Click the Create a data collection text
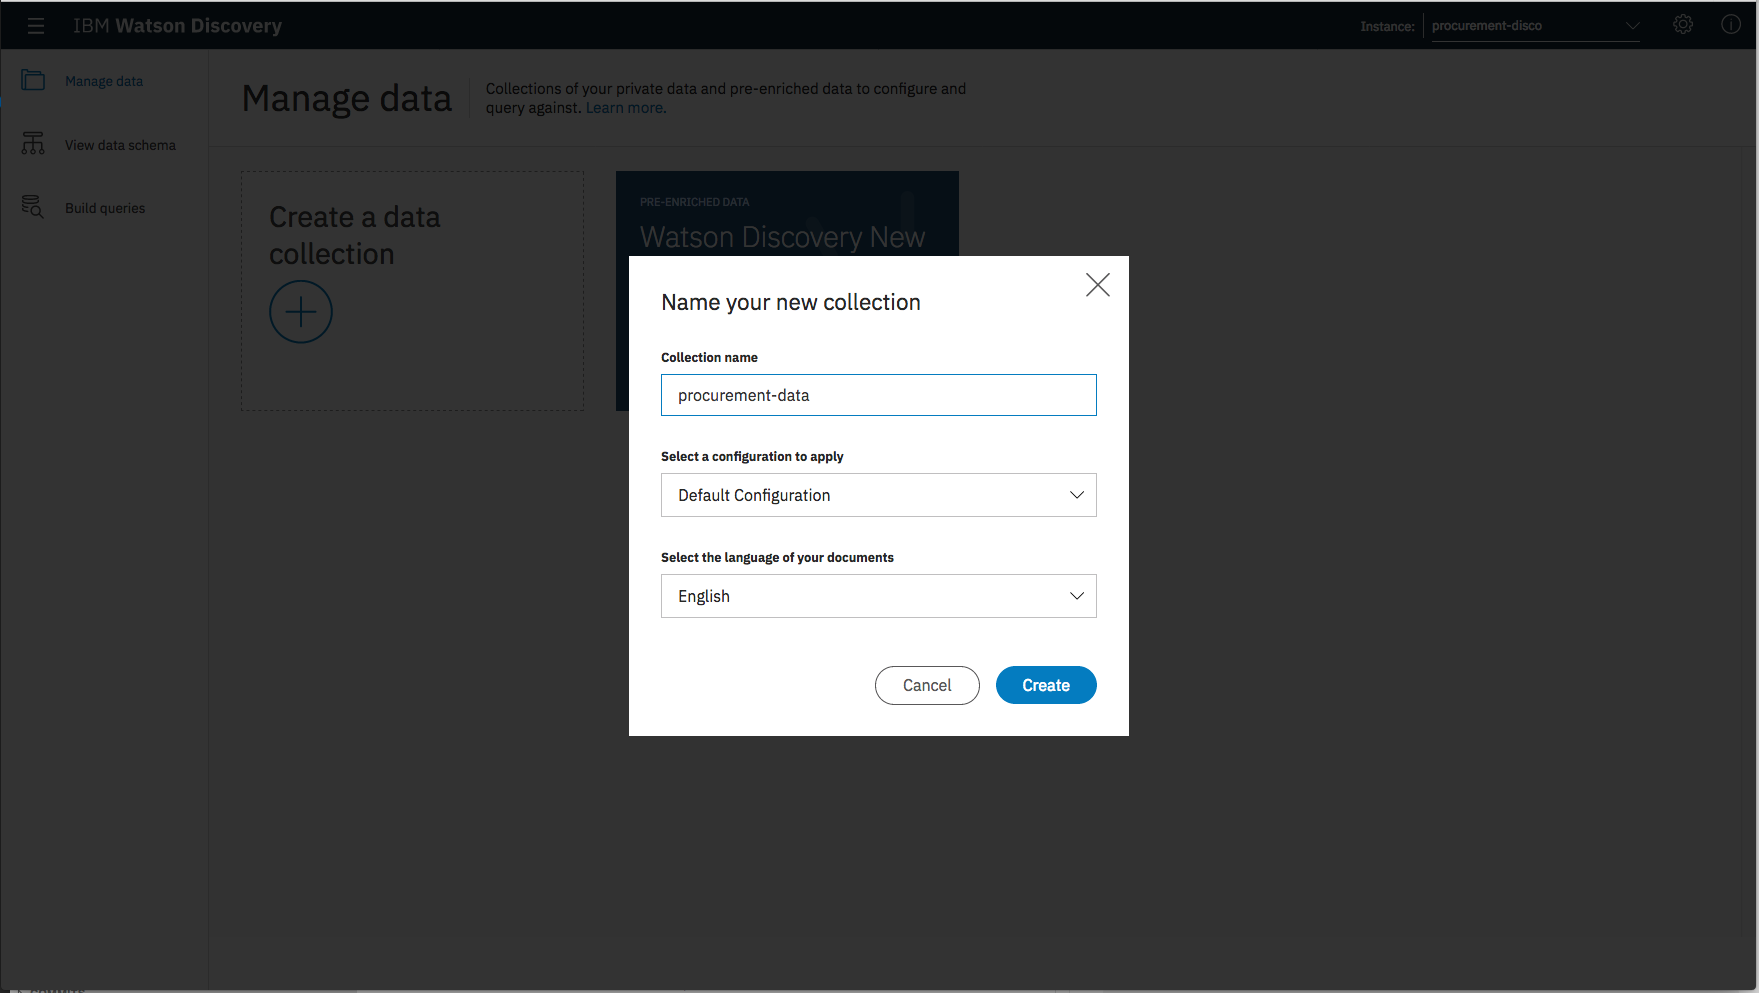The width and height of the screenshot is (1759, 993). pyautogui.click(x=355, y=235)
